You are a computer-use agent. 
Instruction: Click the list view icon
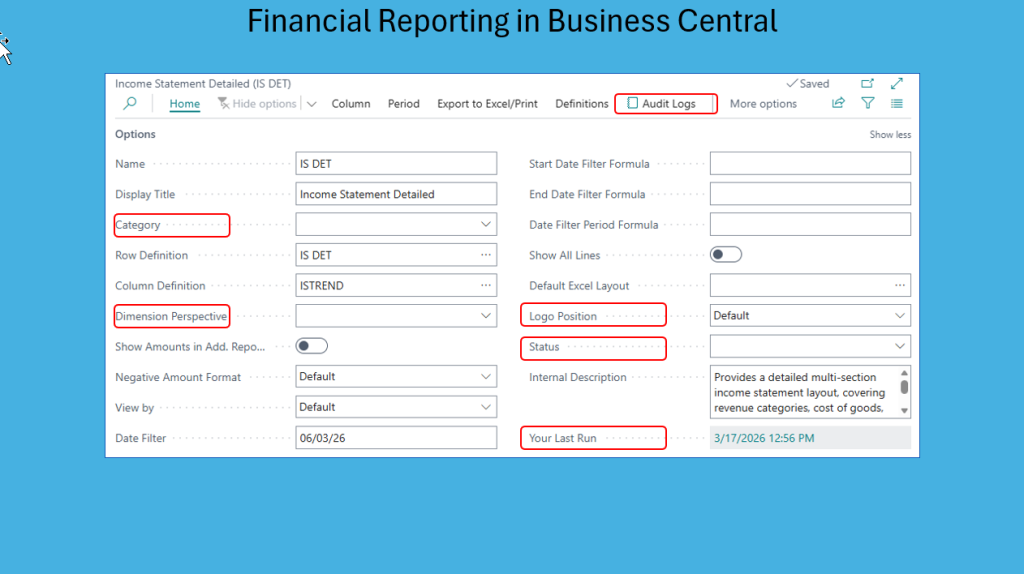point(897,104)
